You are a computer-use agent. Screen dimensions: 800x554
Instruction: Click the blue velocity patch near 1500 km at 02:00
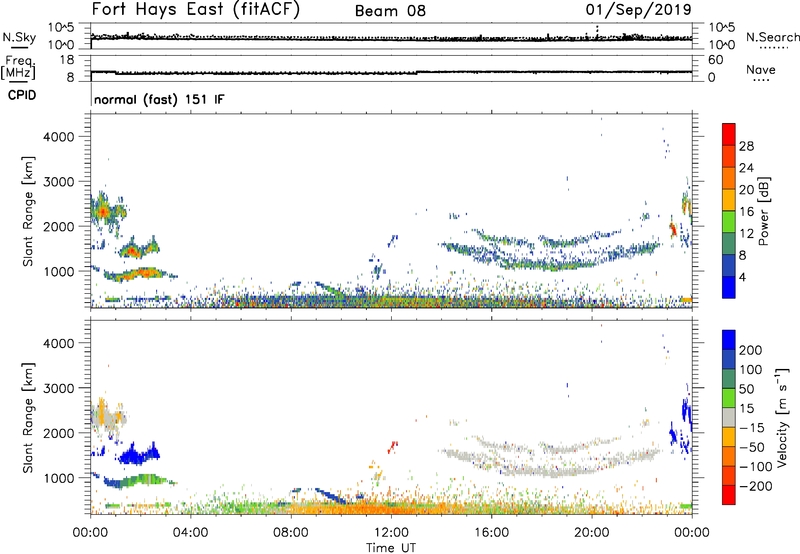pos(137,454)
